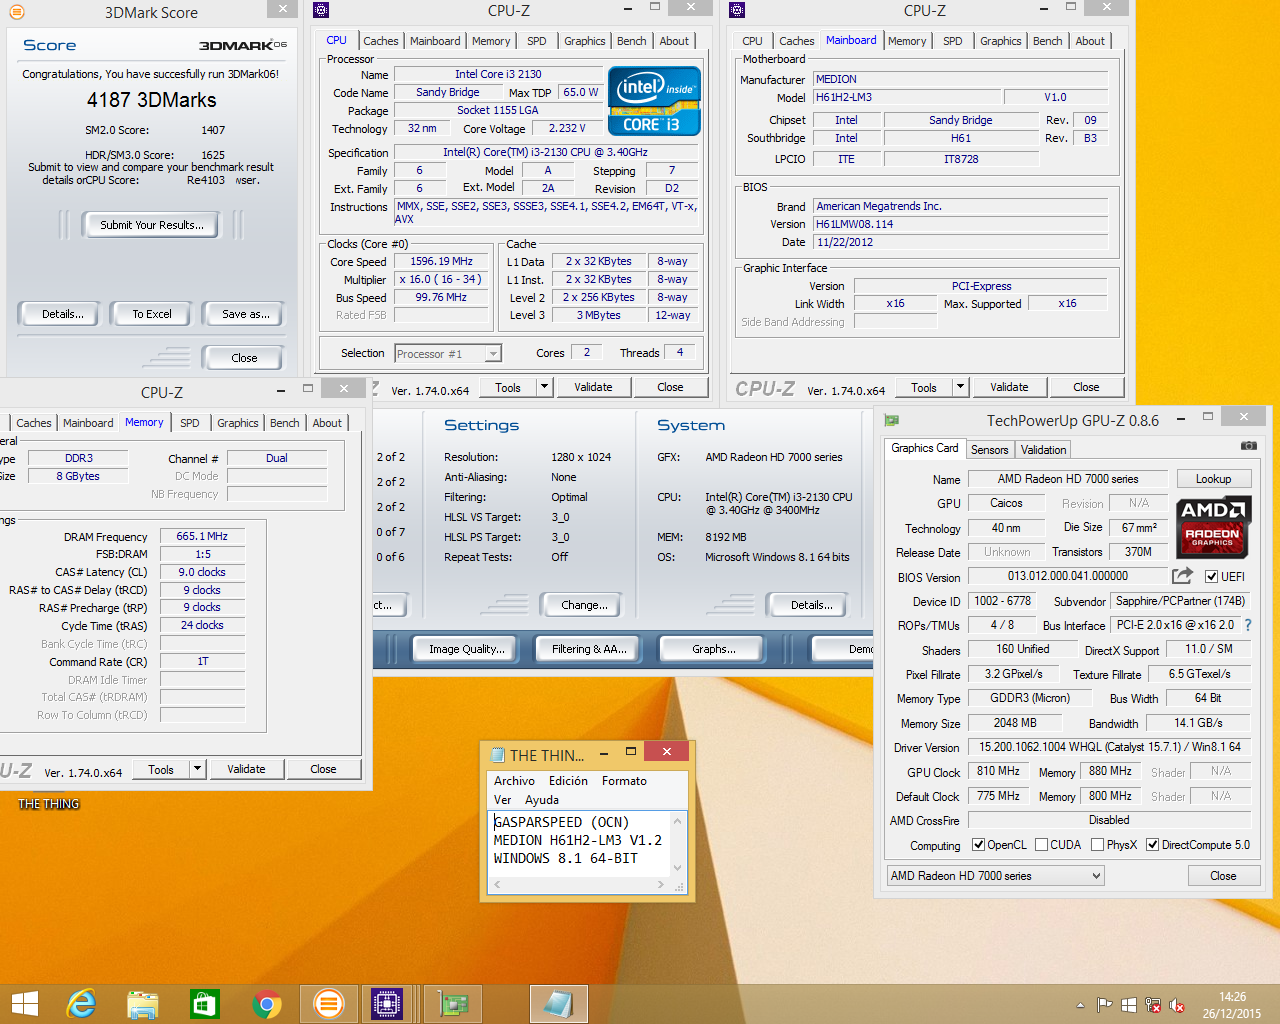Expand Tools arrow in CPU-Z Memory window
This screenshot has width=1280, height=1024.
click(x=197, y=769)
